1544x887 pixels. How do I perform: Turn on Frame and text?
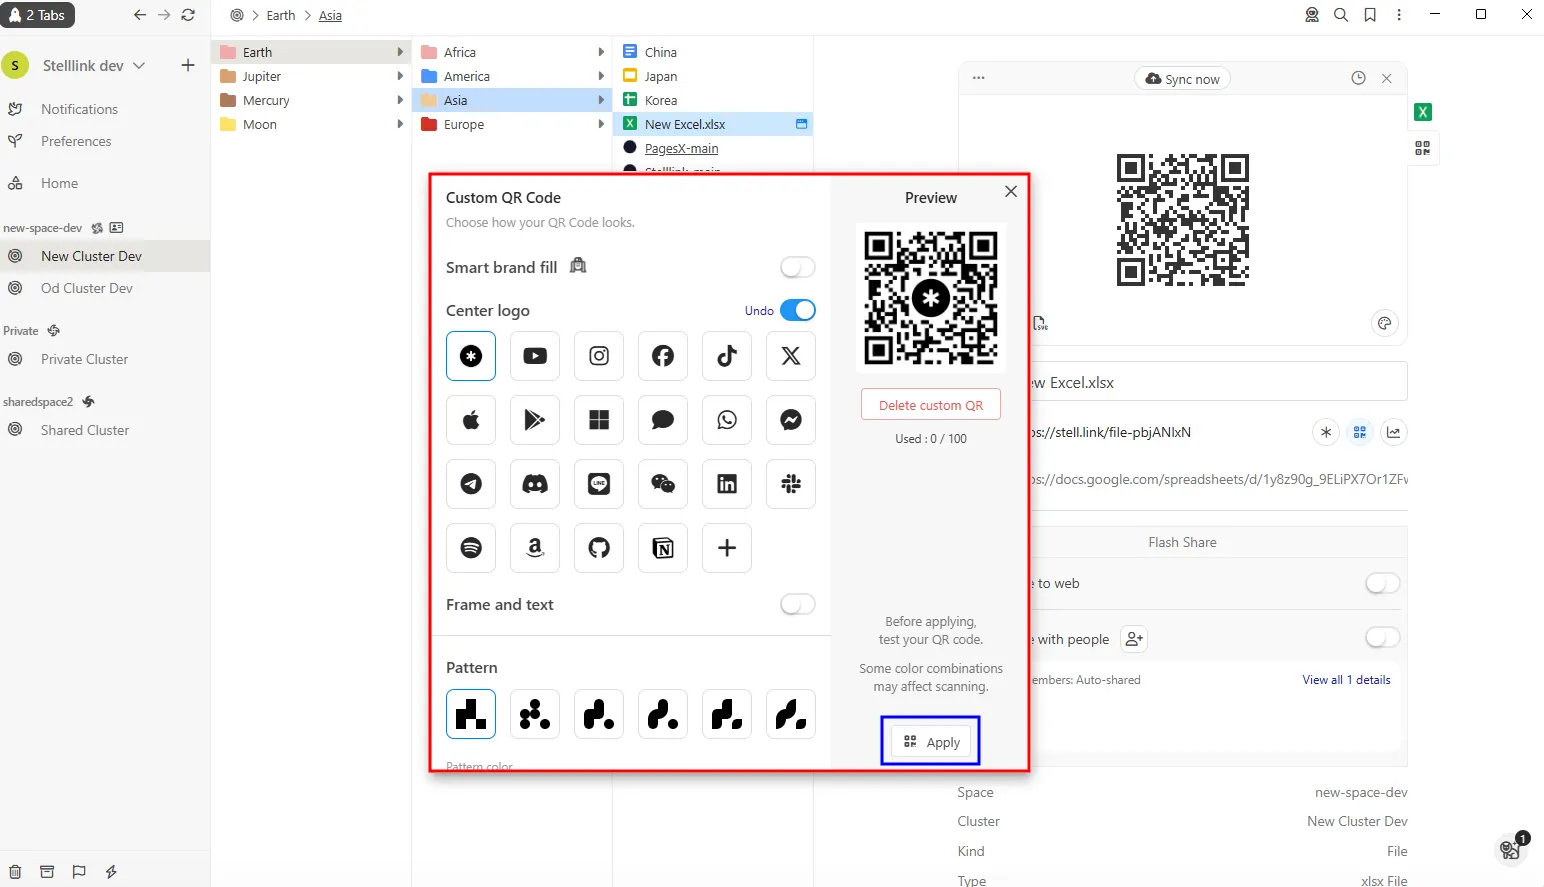(797, 604)
